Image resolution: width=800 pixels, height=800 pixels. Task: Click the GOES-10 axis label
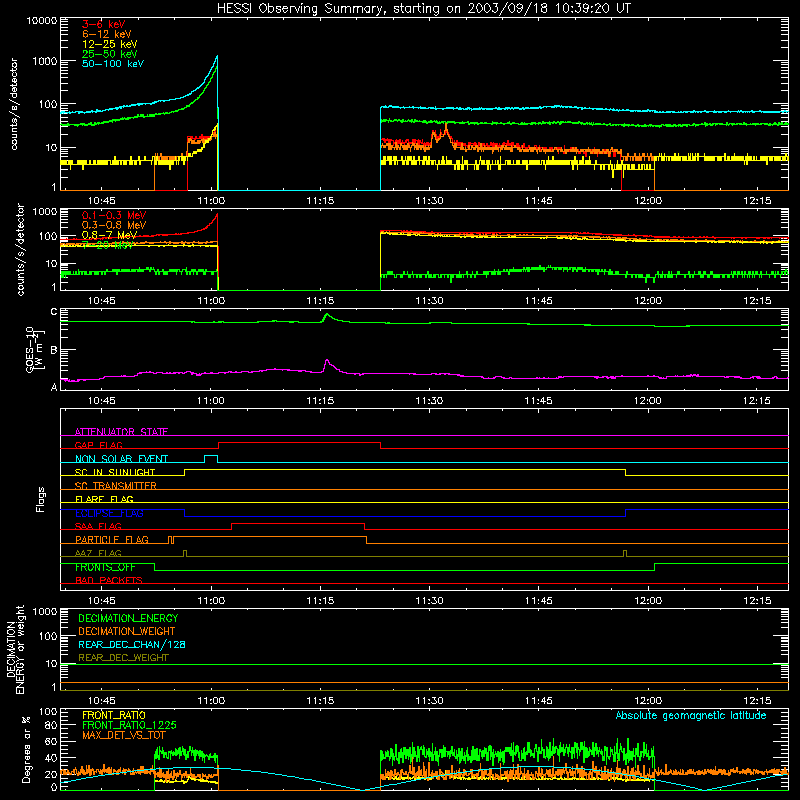click(x=35, y=349)
